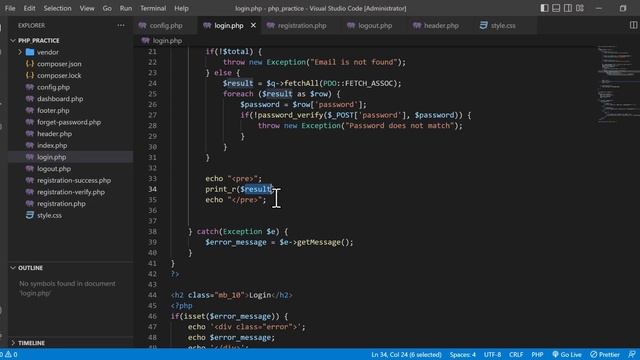
Task: Open Explorer more actions ellipsis
Action: tap(121, 25)
